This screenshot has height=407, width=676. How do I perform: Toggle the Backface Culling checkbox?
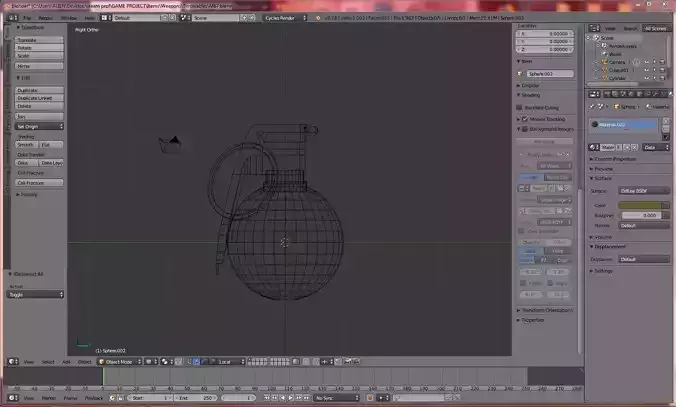(519, 107)
